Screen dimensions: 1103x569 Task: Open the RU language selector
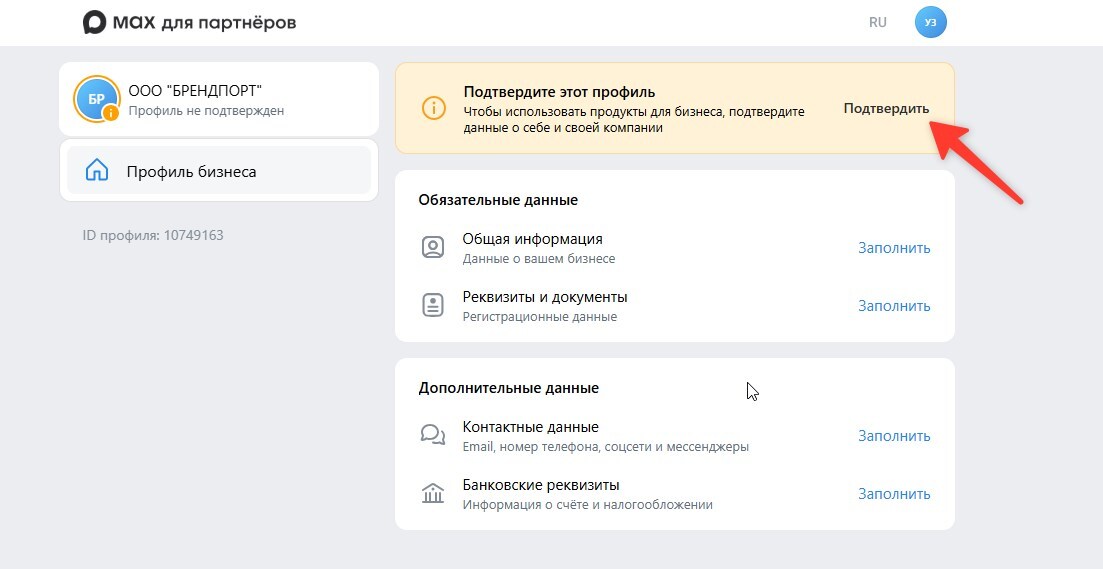(878, 22)
